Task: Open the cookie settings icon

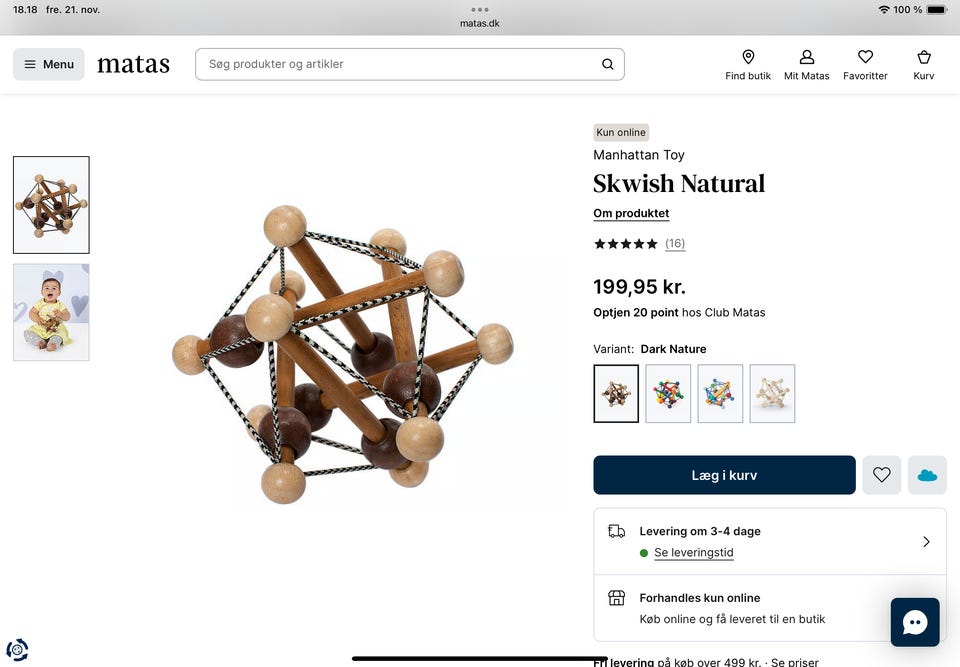Action: click(x=17, y=649)
